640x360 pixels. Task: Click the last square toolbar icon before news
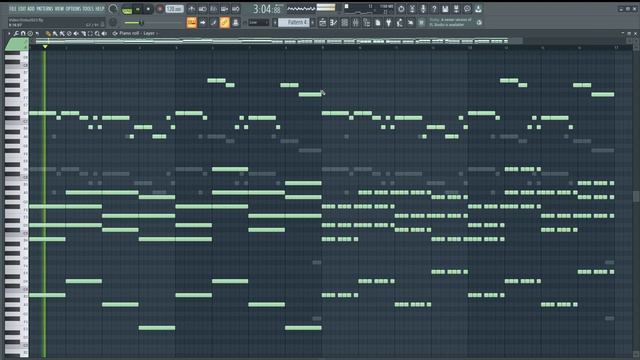pos(422,23)
